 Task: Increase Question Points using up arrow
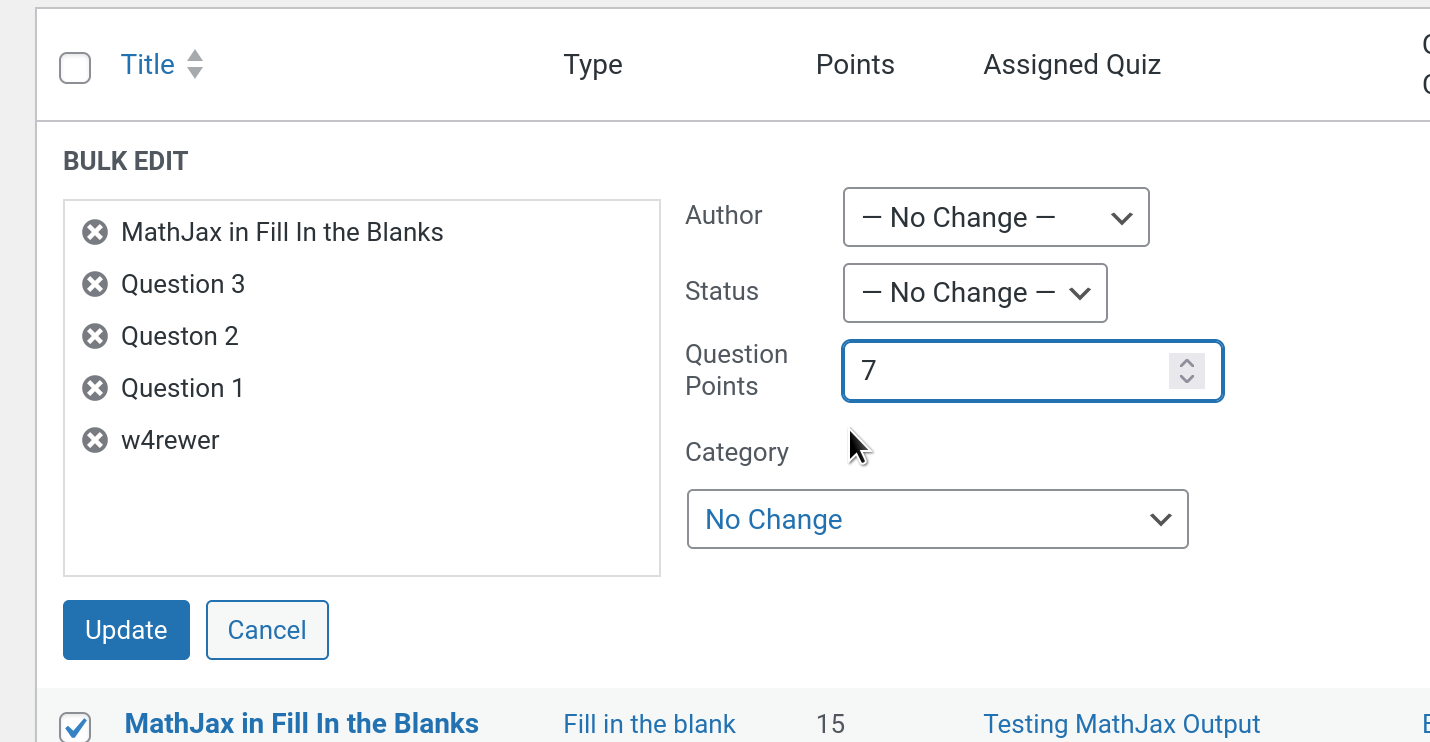[x=1186, y=364]
